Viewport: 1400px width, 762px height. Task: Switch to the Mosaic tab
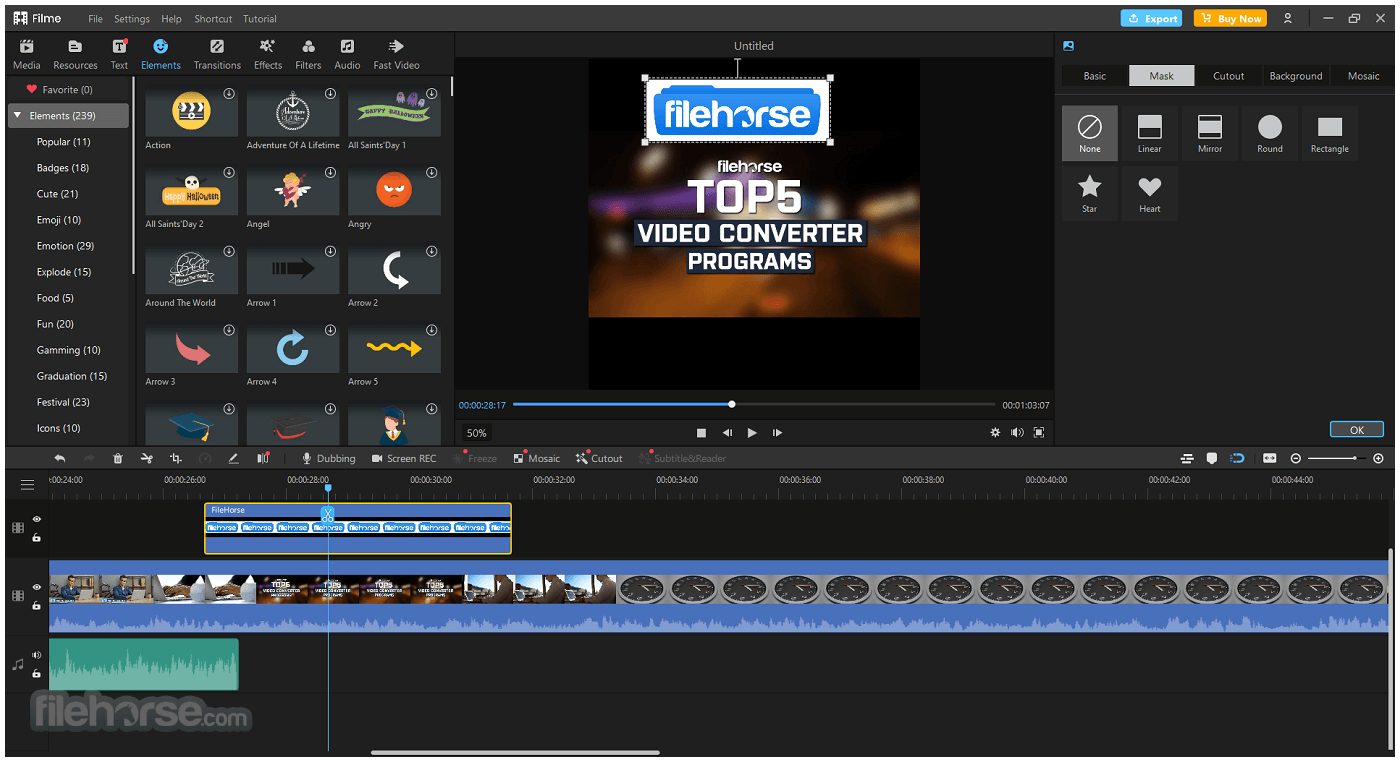(1363, 76)
